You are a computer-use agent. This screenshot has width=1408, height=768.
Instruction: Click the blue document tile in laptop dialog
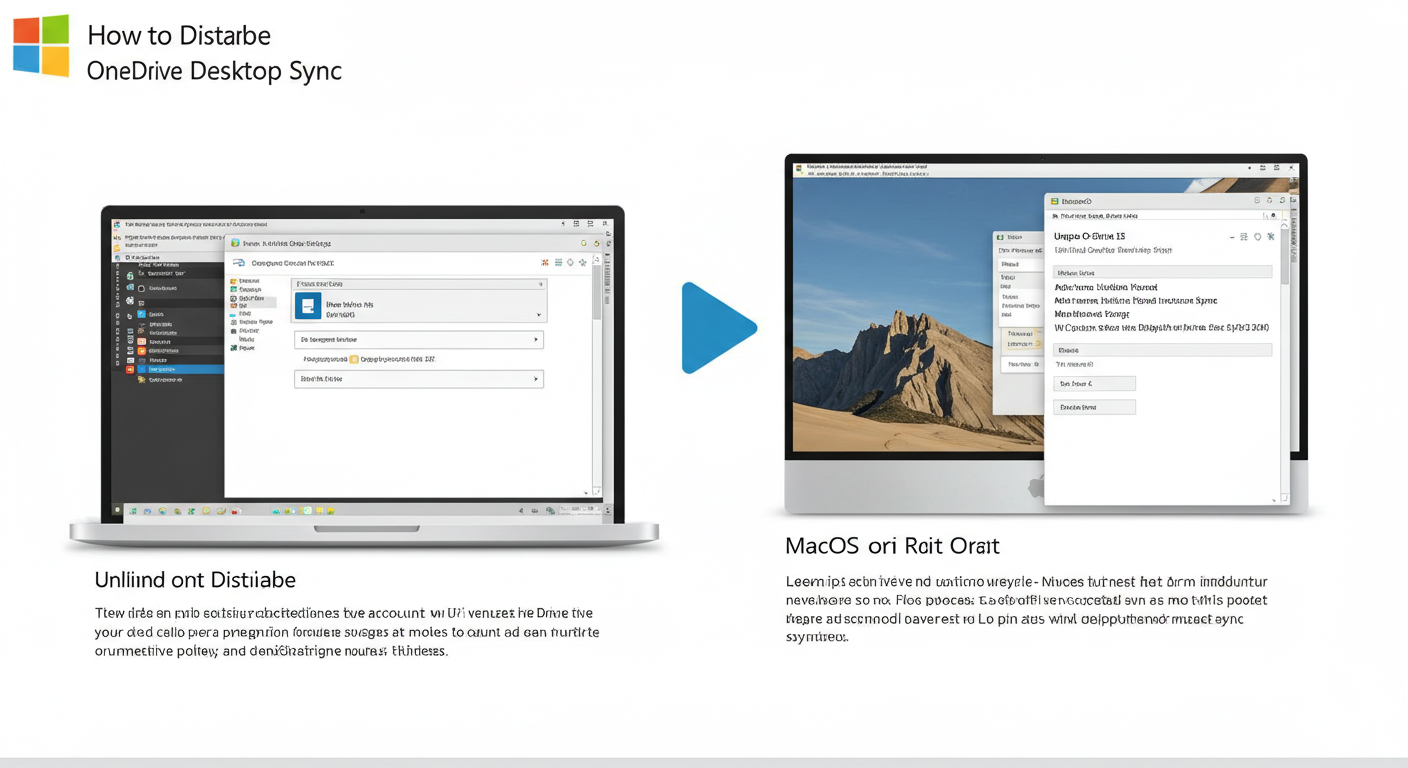[308, 307]
